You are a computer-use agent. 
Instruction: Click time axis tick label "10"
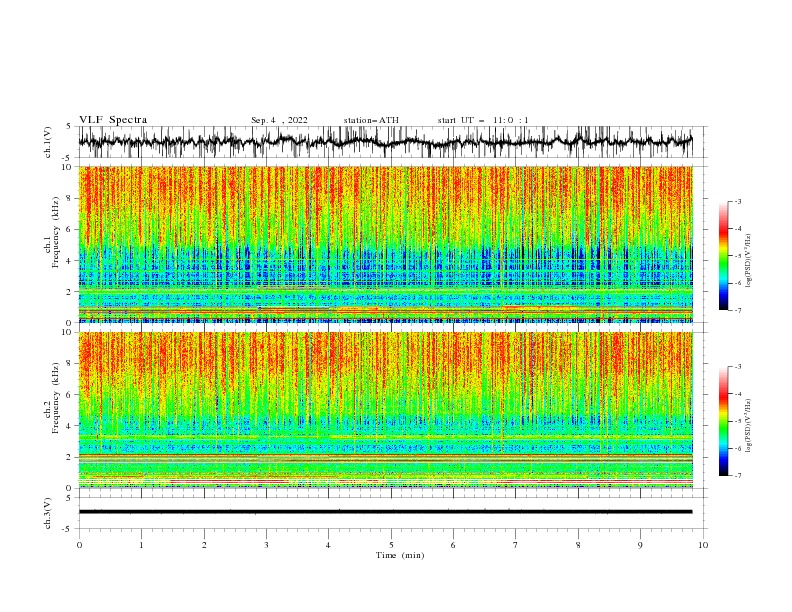coord(703,545)
